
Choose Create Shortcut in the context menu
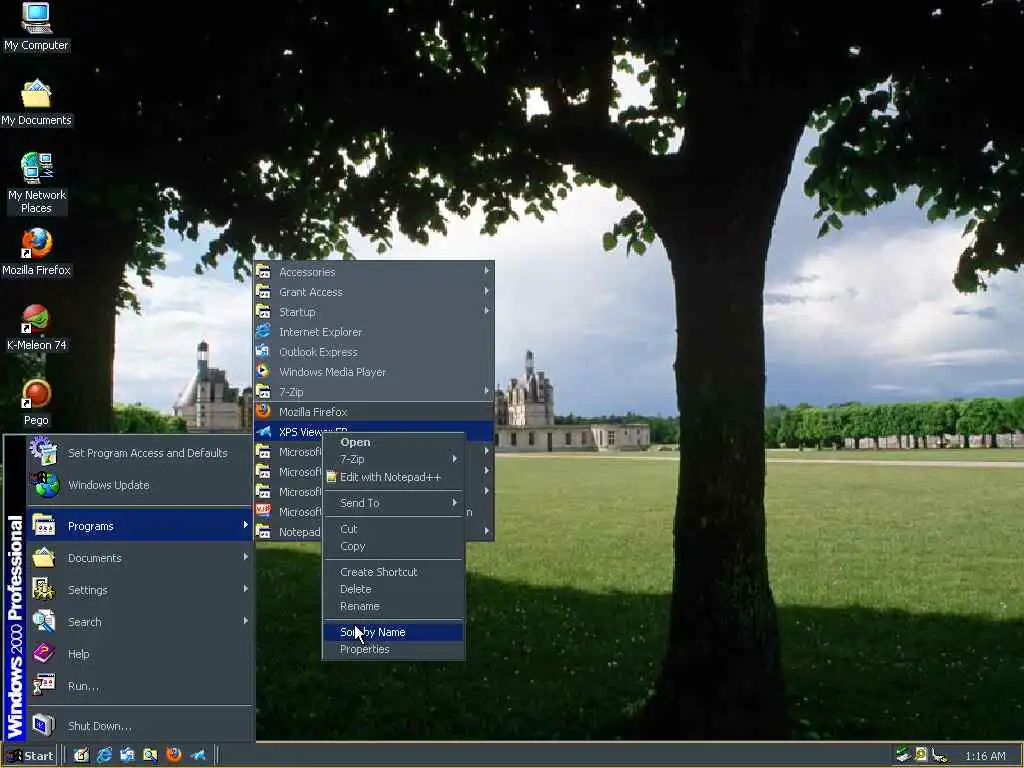pos(393,572)
